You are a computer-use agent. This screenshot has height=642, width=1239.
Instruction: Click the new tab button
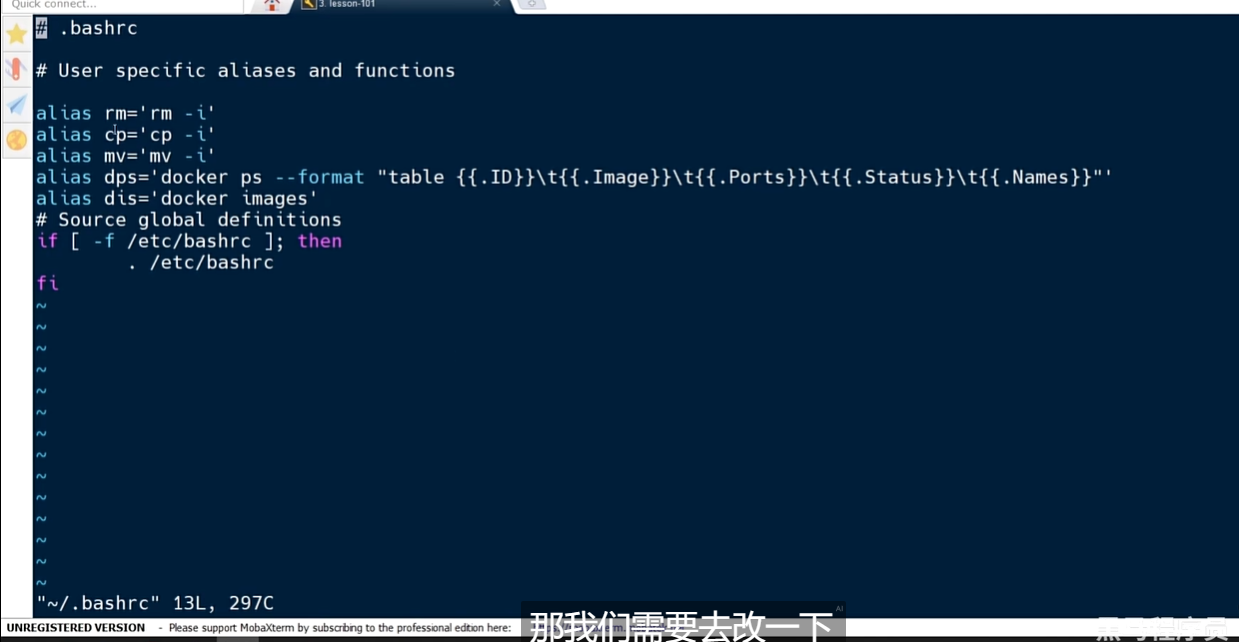531,5
